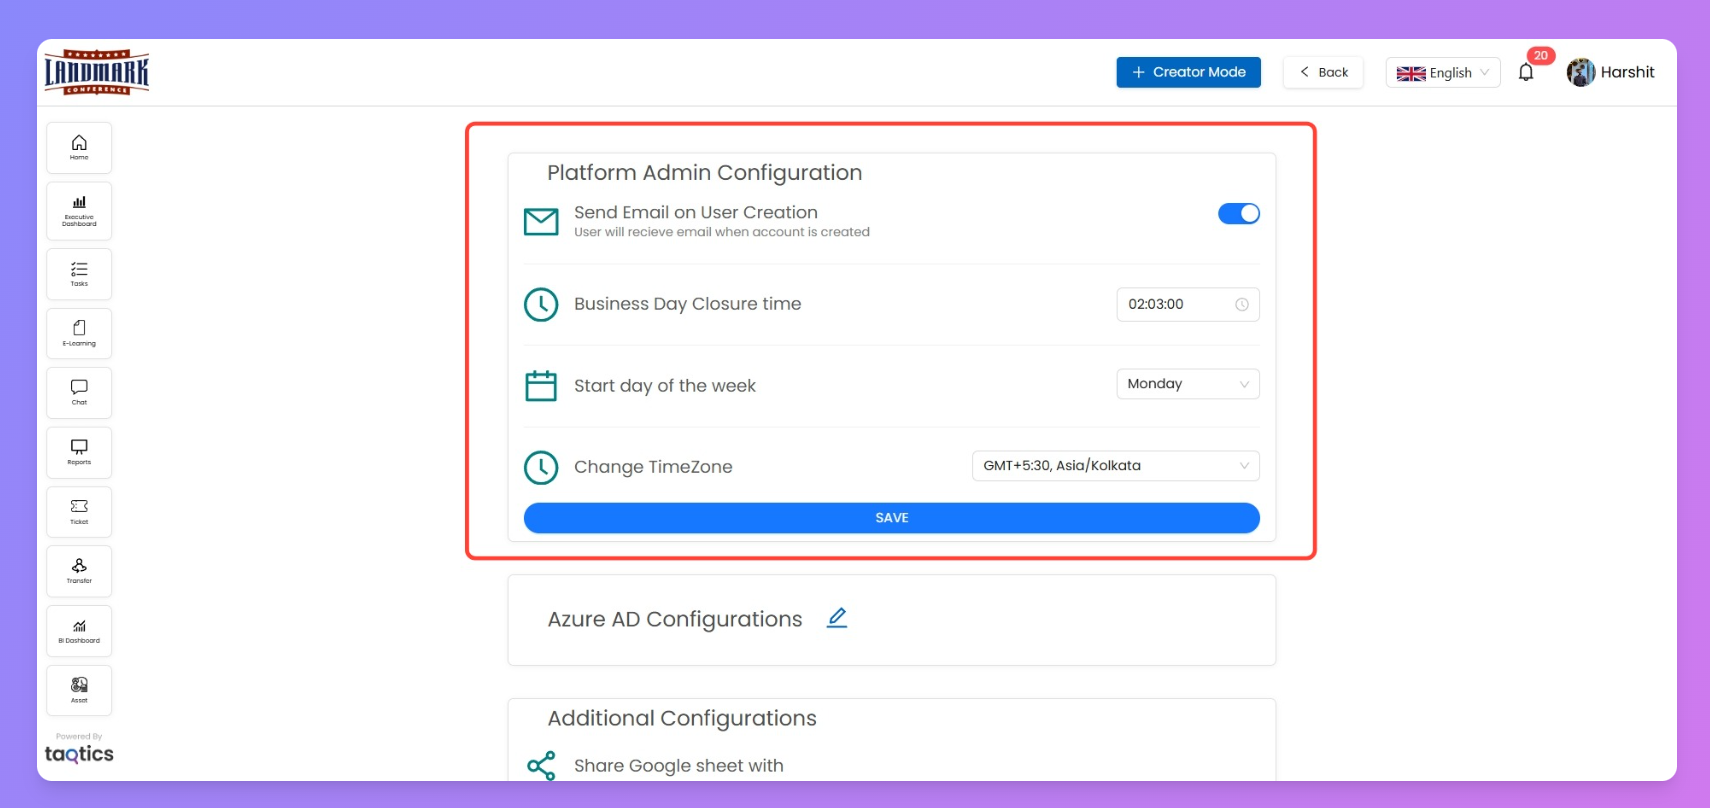
Task: Open the Asset sidebar icon
Action: (x=79, y=690)
